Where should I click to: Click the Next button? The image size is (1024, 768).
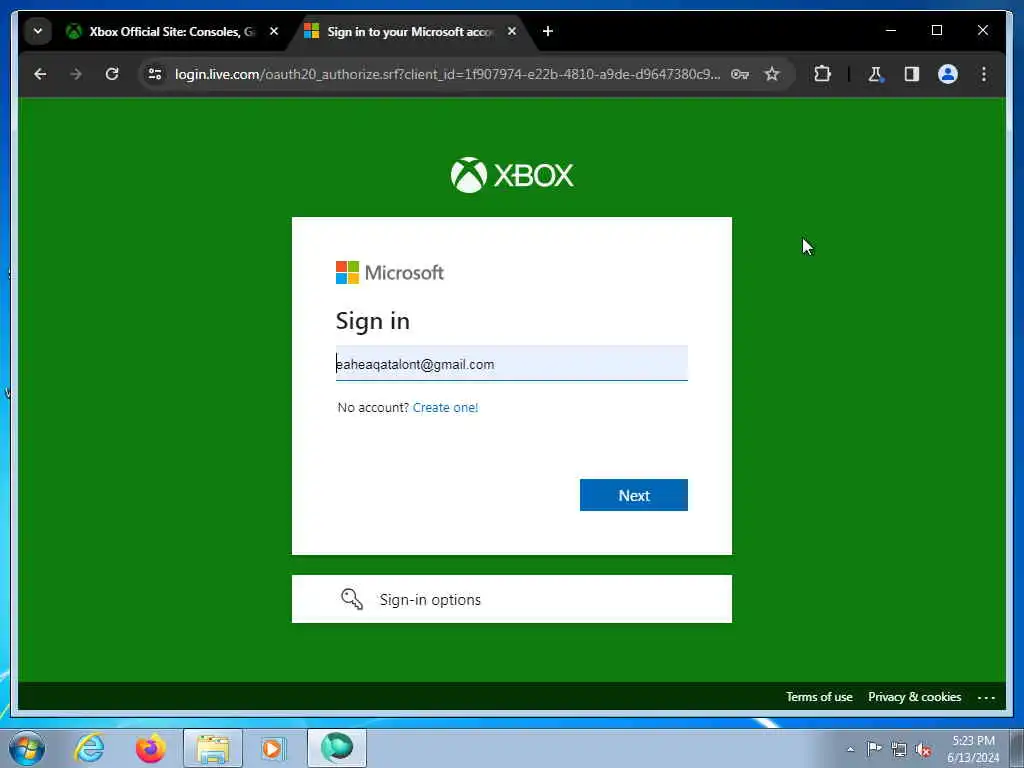coord(633,495)
